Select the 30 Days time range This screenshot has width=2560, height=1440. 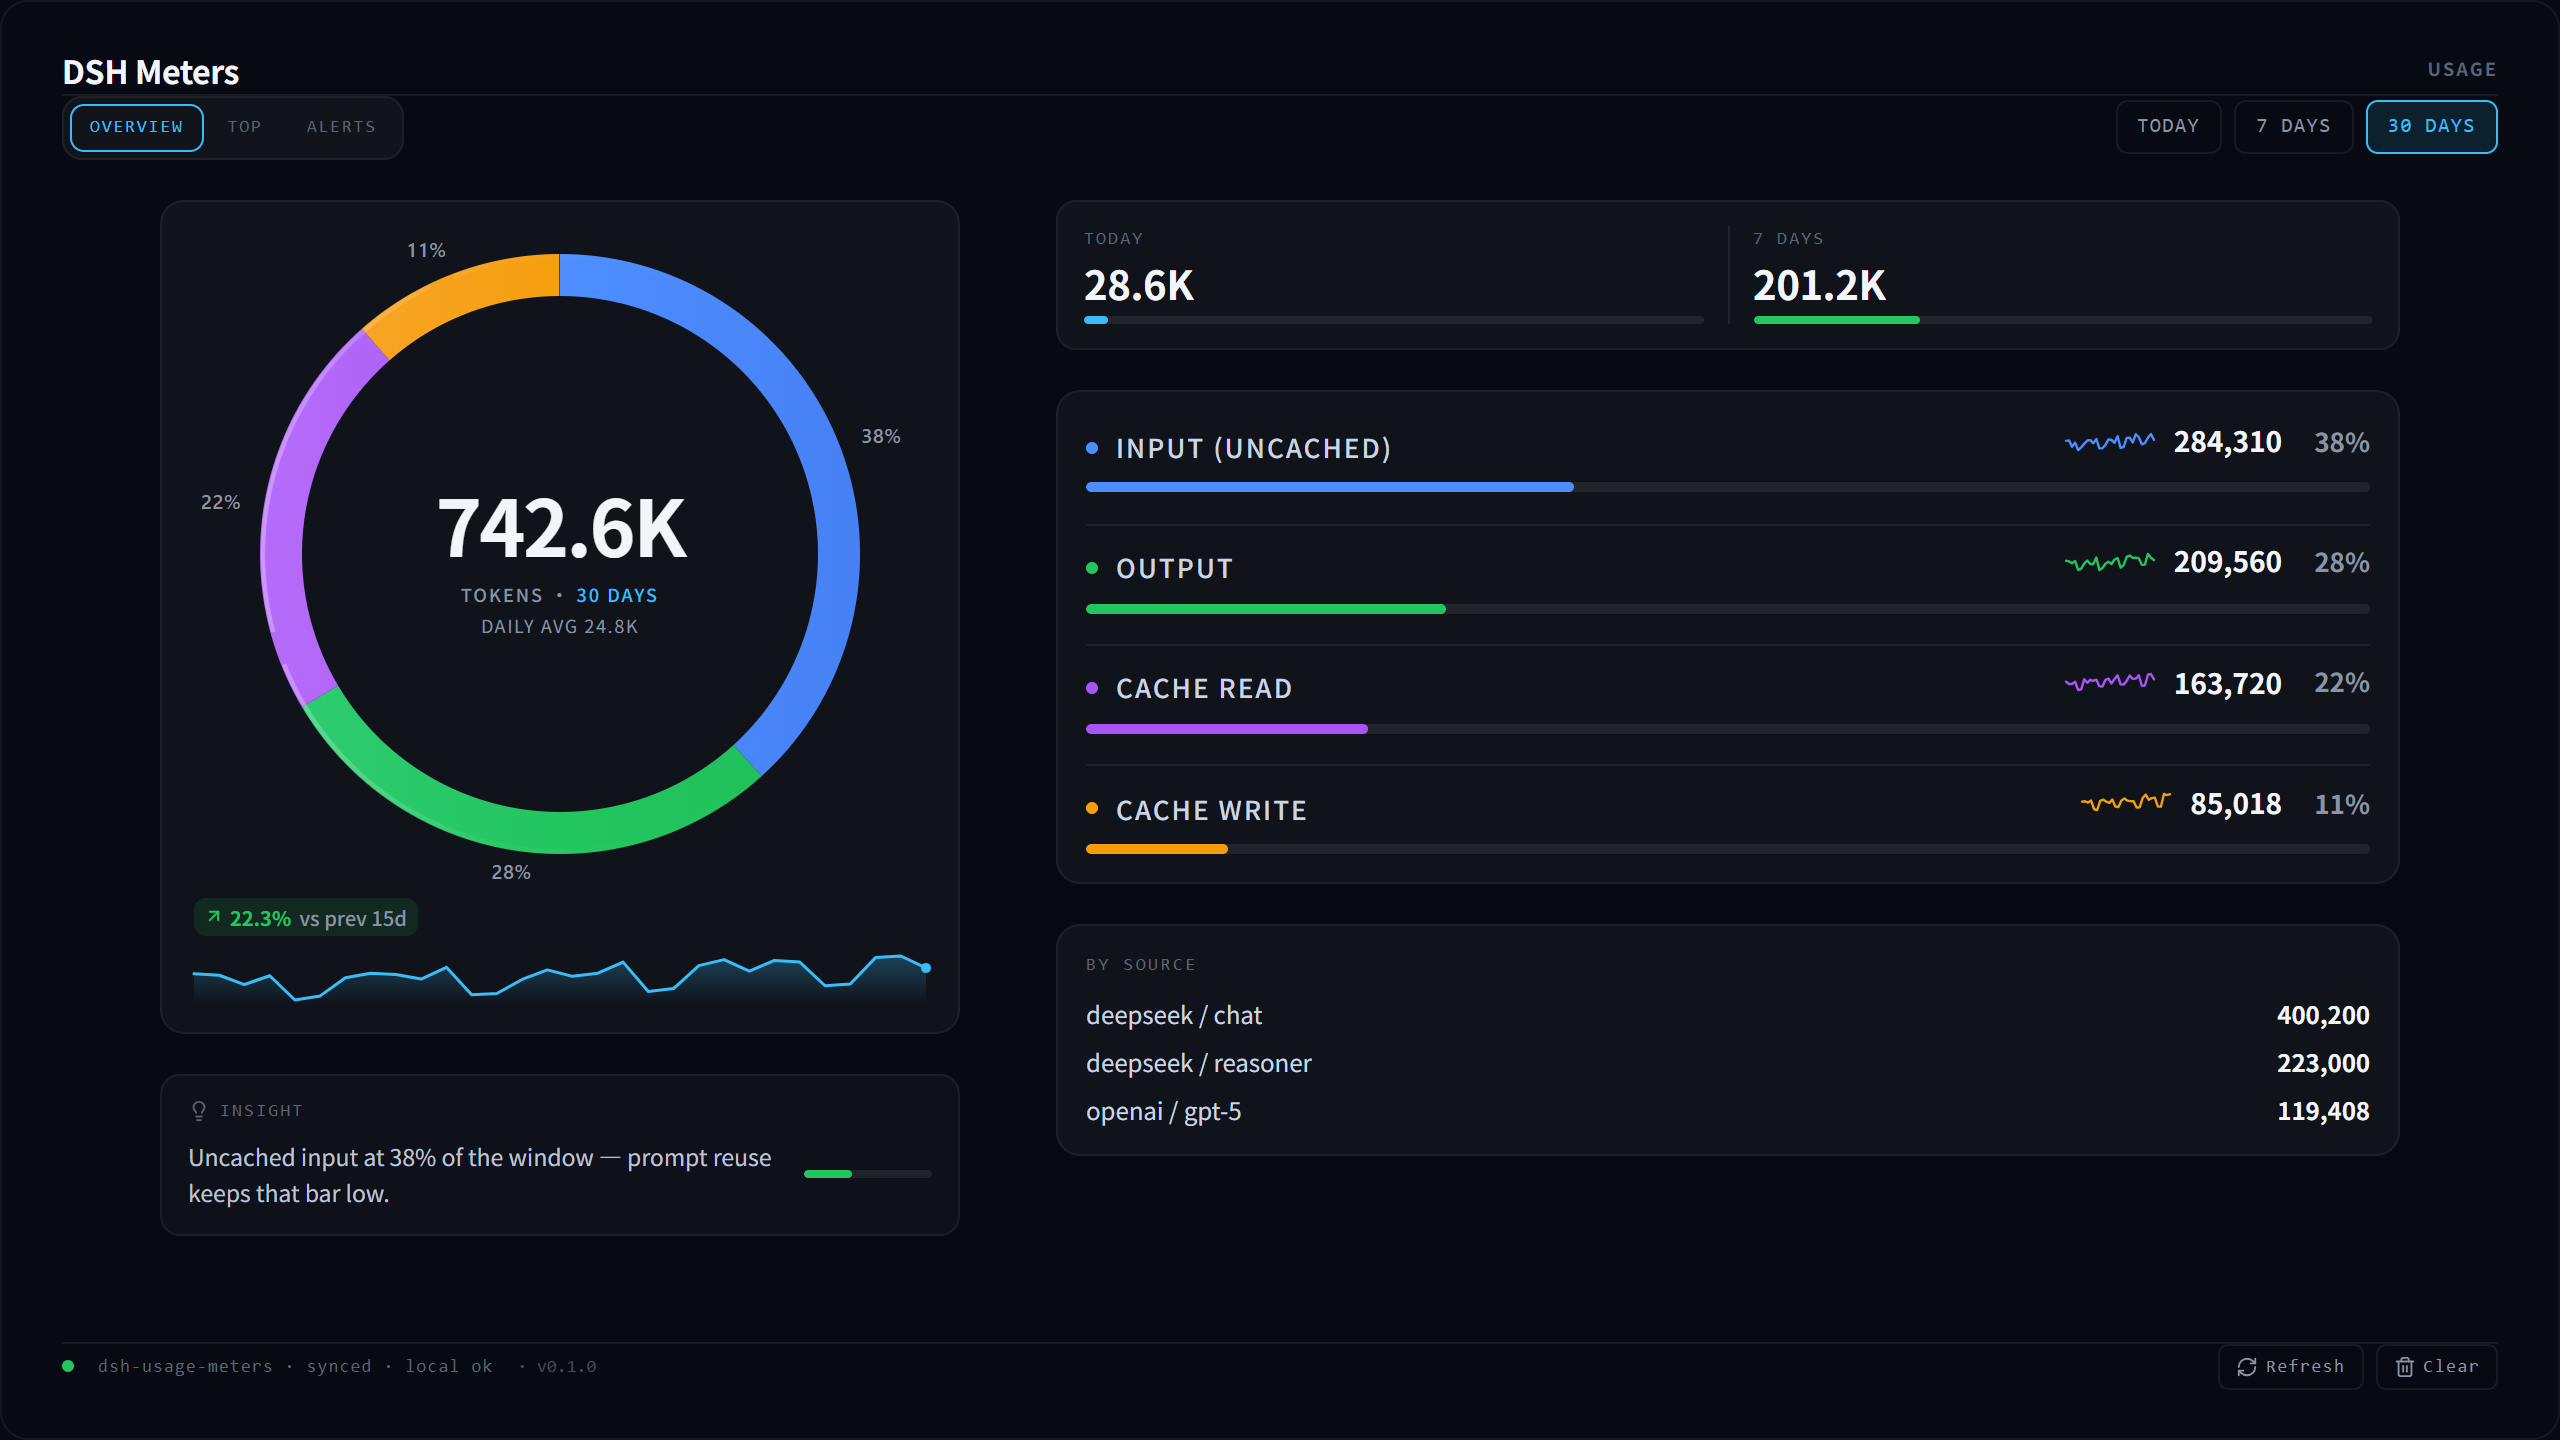[x=2431, y=126]
